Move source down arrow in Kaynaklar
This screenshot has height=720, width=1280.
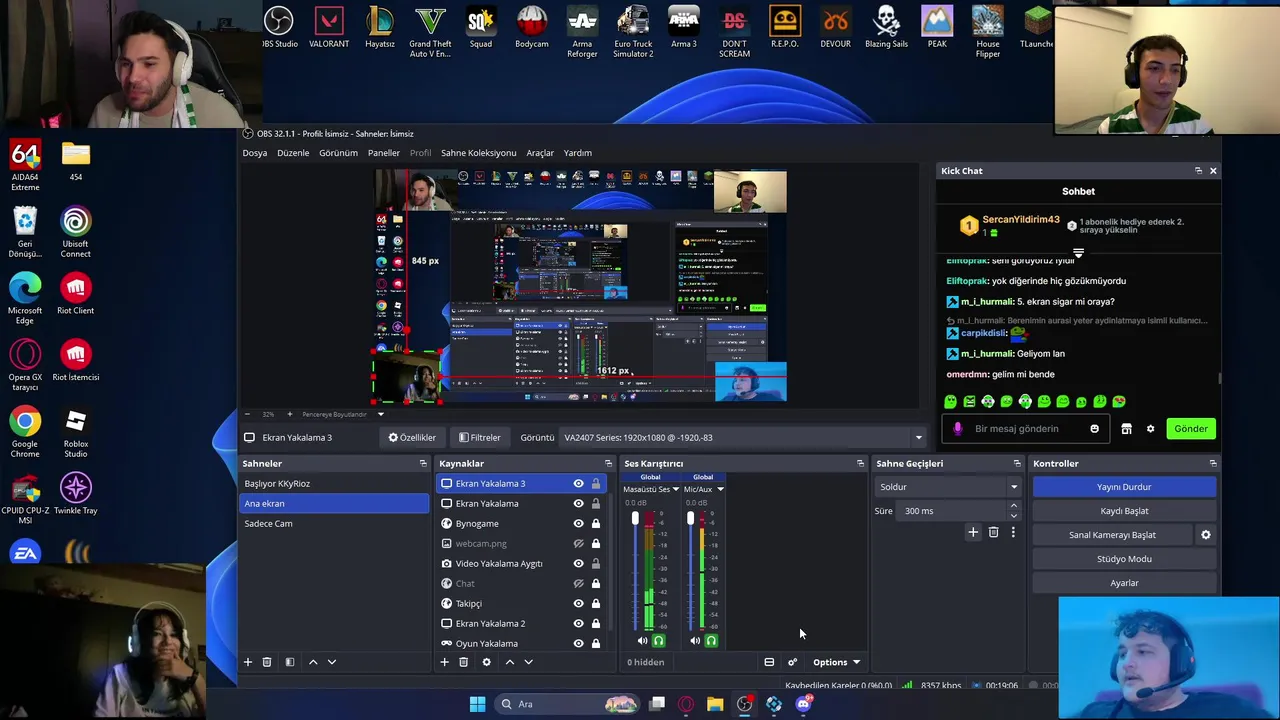coord(529,662)
